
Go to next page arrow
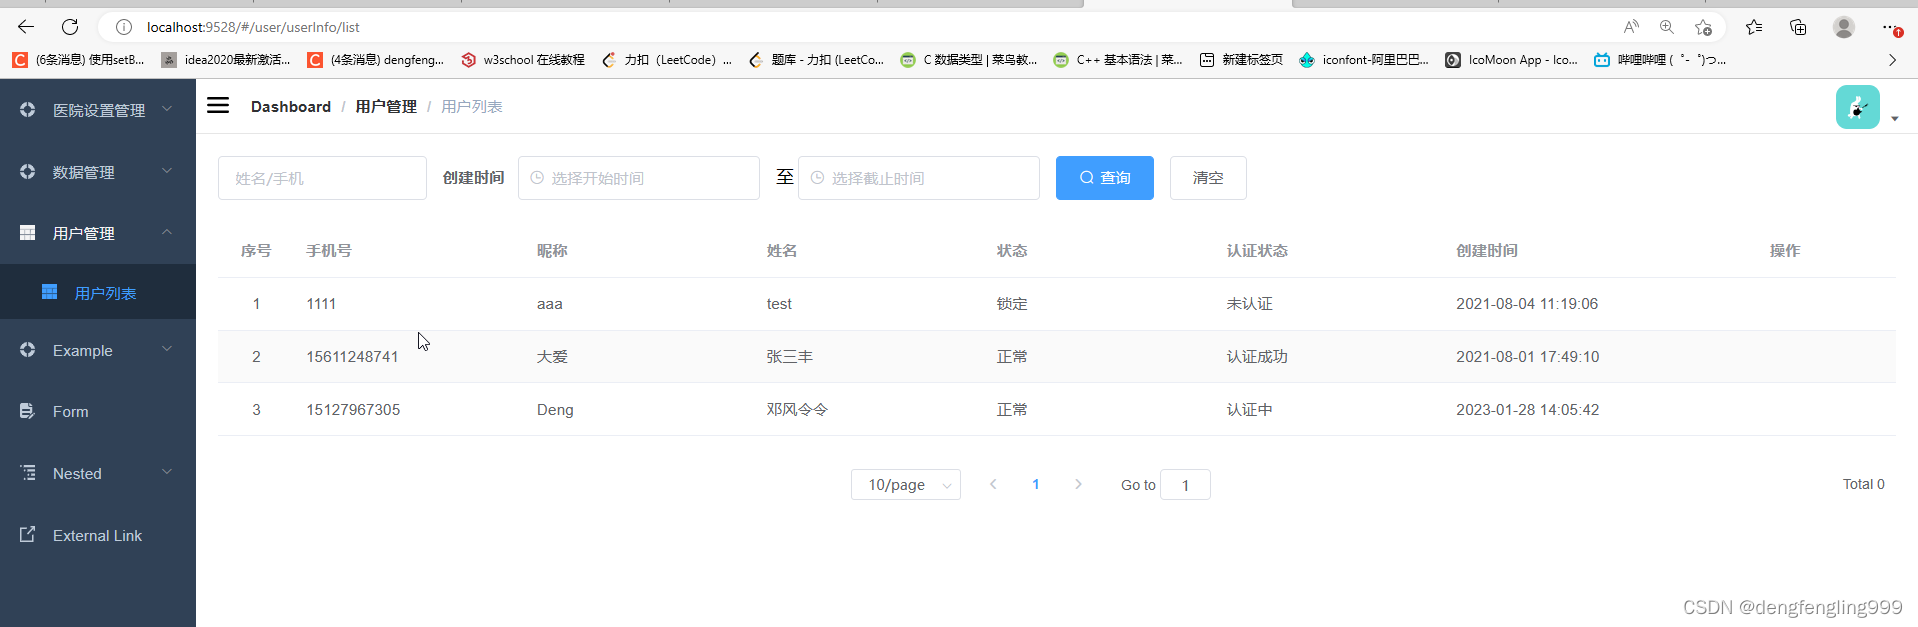(1078, 484)
